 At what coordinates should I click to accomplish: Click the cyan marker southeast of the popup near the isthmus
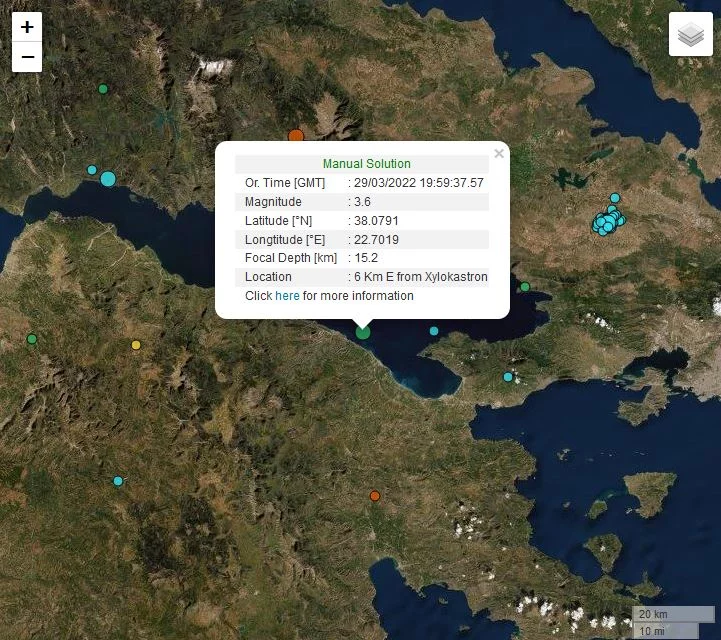click(508, 377)
